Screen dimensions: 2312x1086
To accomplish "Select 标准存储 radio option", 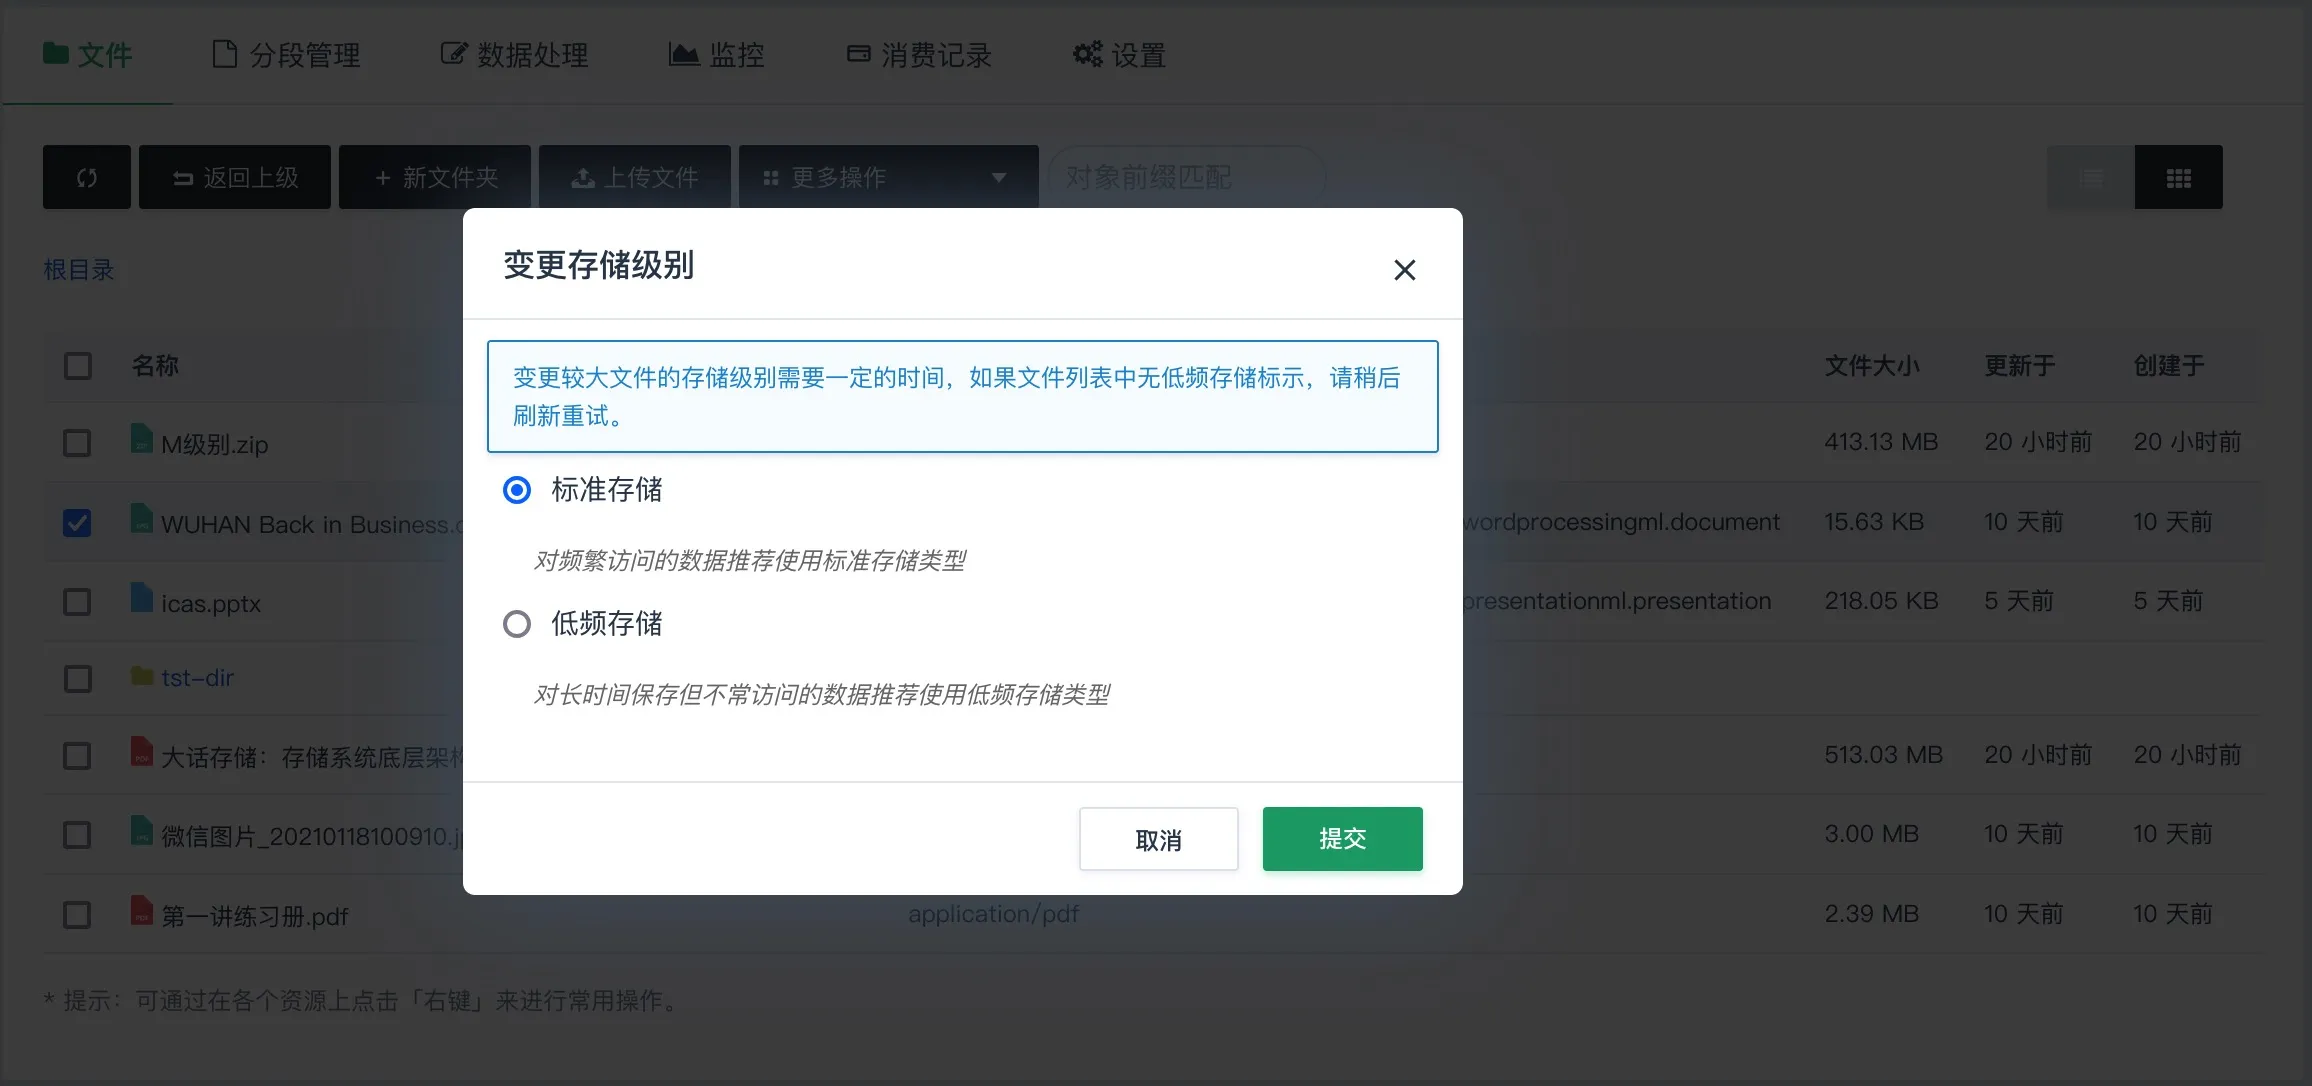I will pyautogui.click(x=517, y=490).
